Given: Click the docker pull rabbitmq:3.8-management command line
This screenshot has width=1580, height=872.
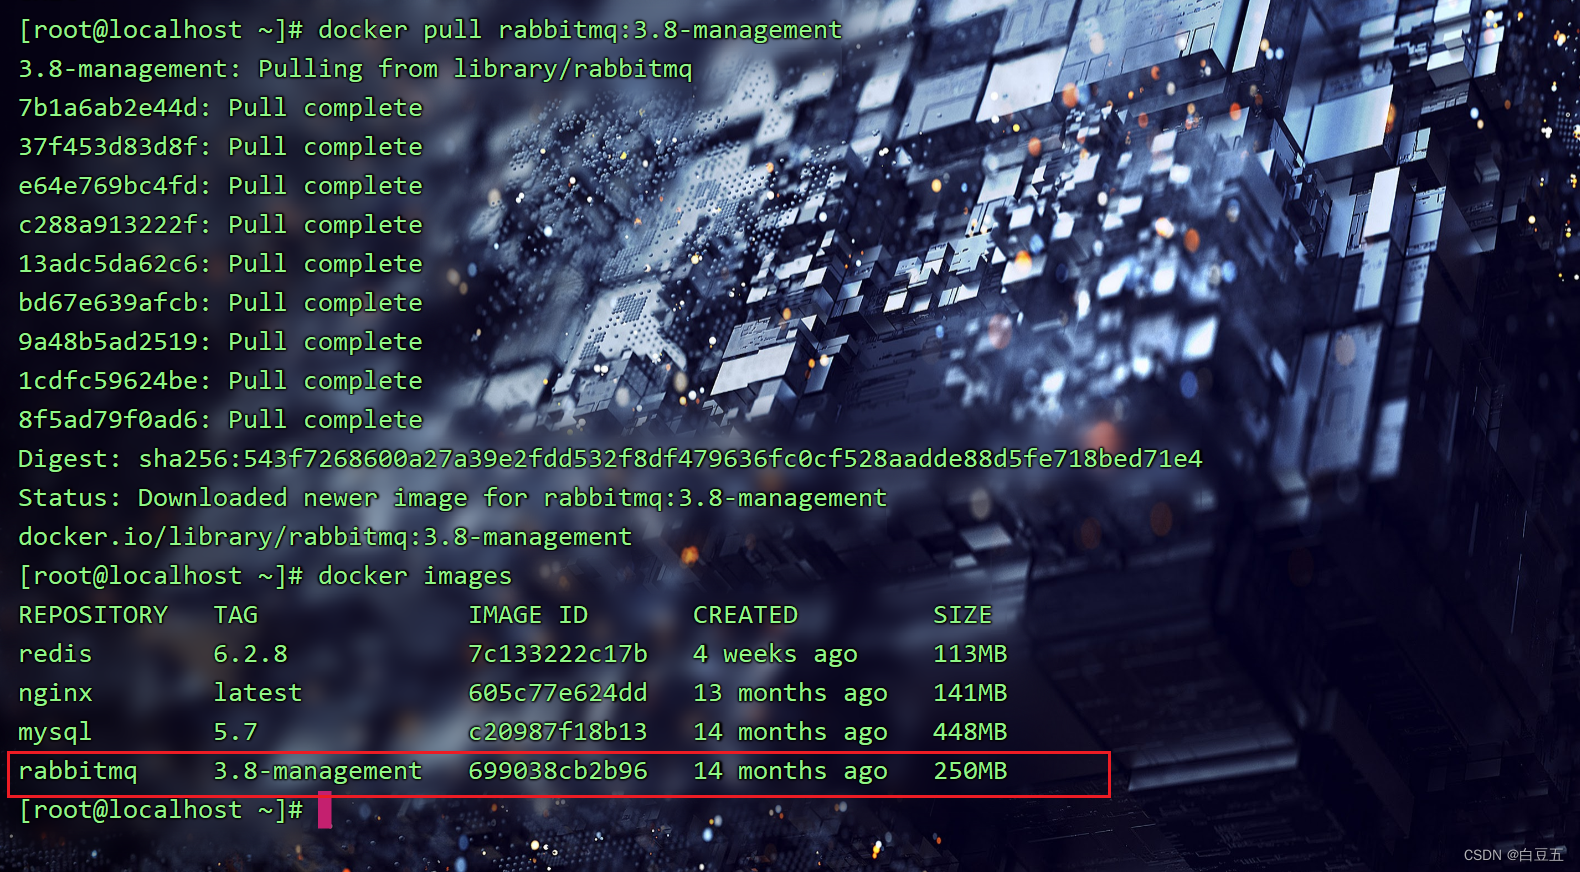Looking at the screenshot, I should (x=430, y=30).
